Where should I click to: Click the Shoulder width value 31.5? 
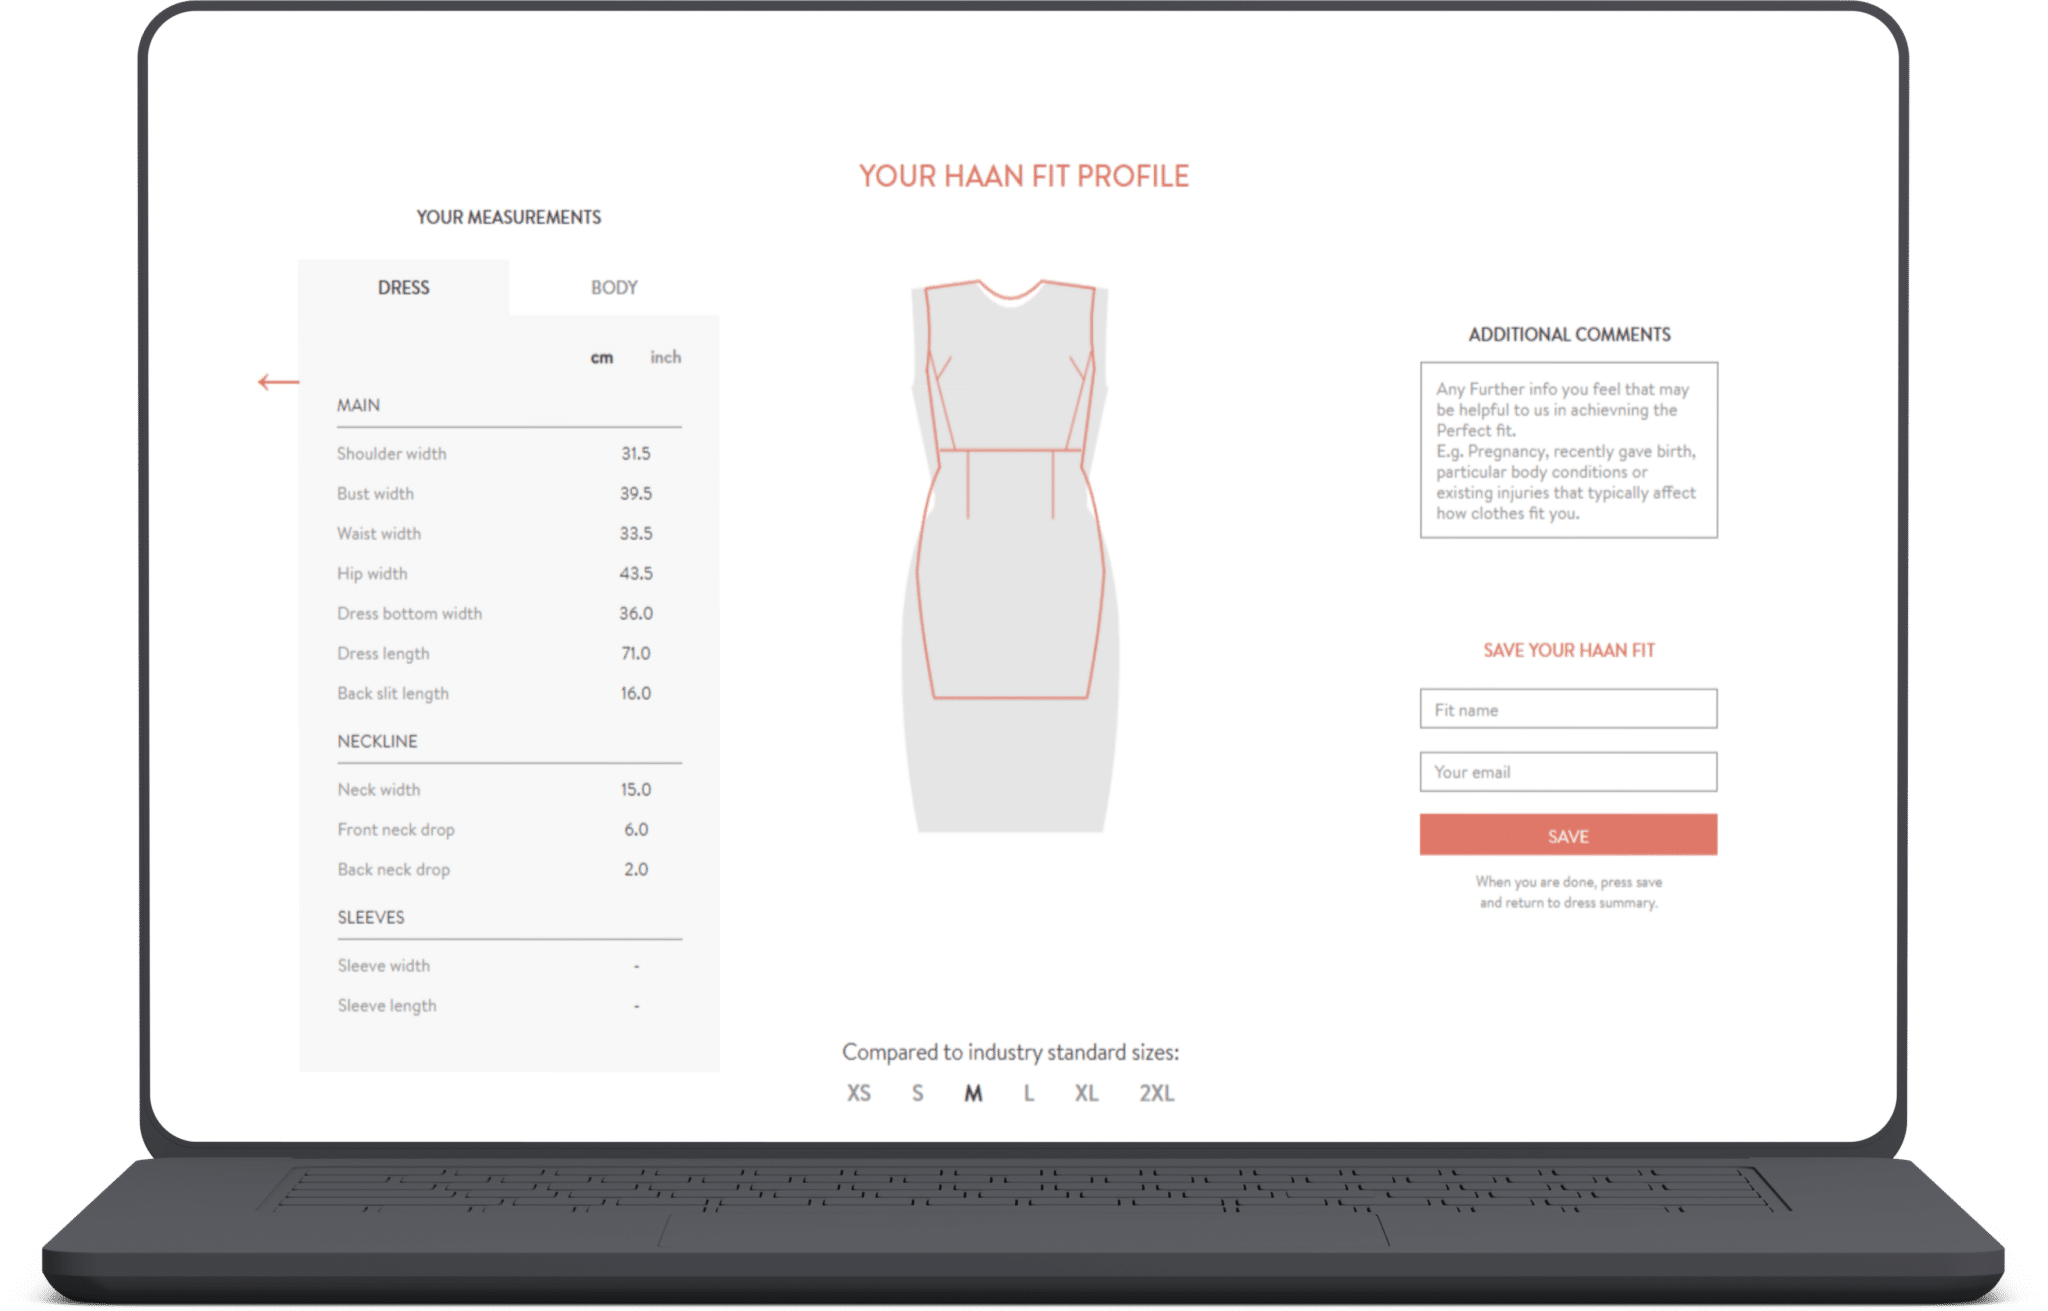tap(636, 454)
